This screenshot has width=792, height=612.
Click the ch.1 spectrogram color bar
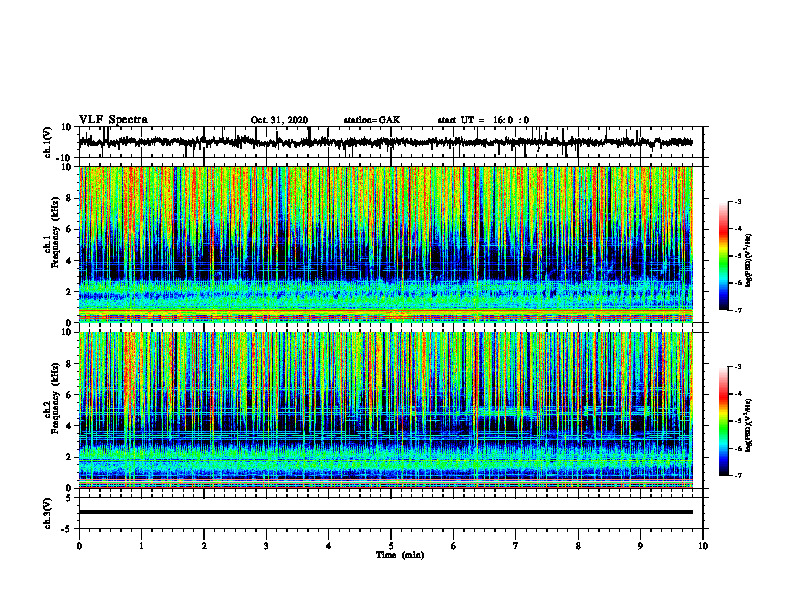[724, 256]
